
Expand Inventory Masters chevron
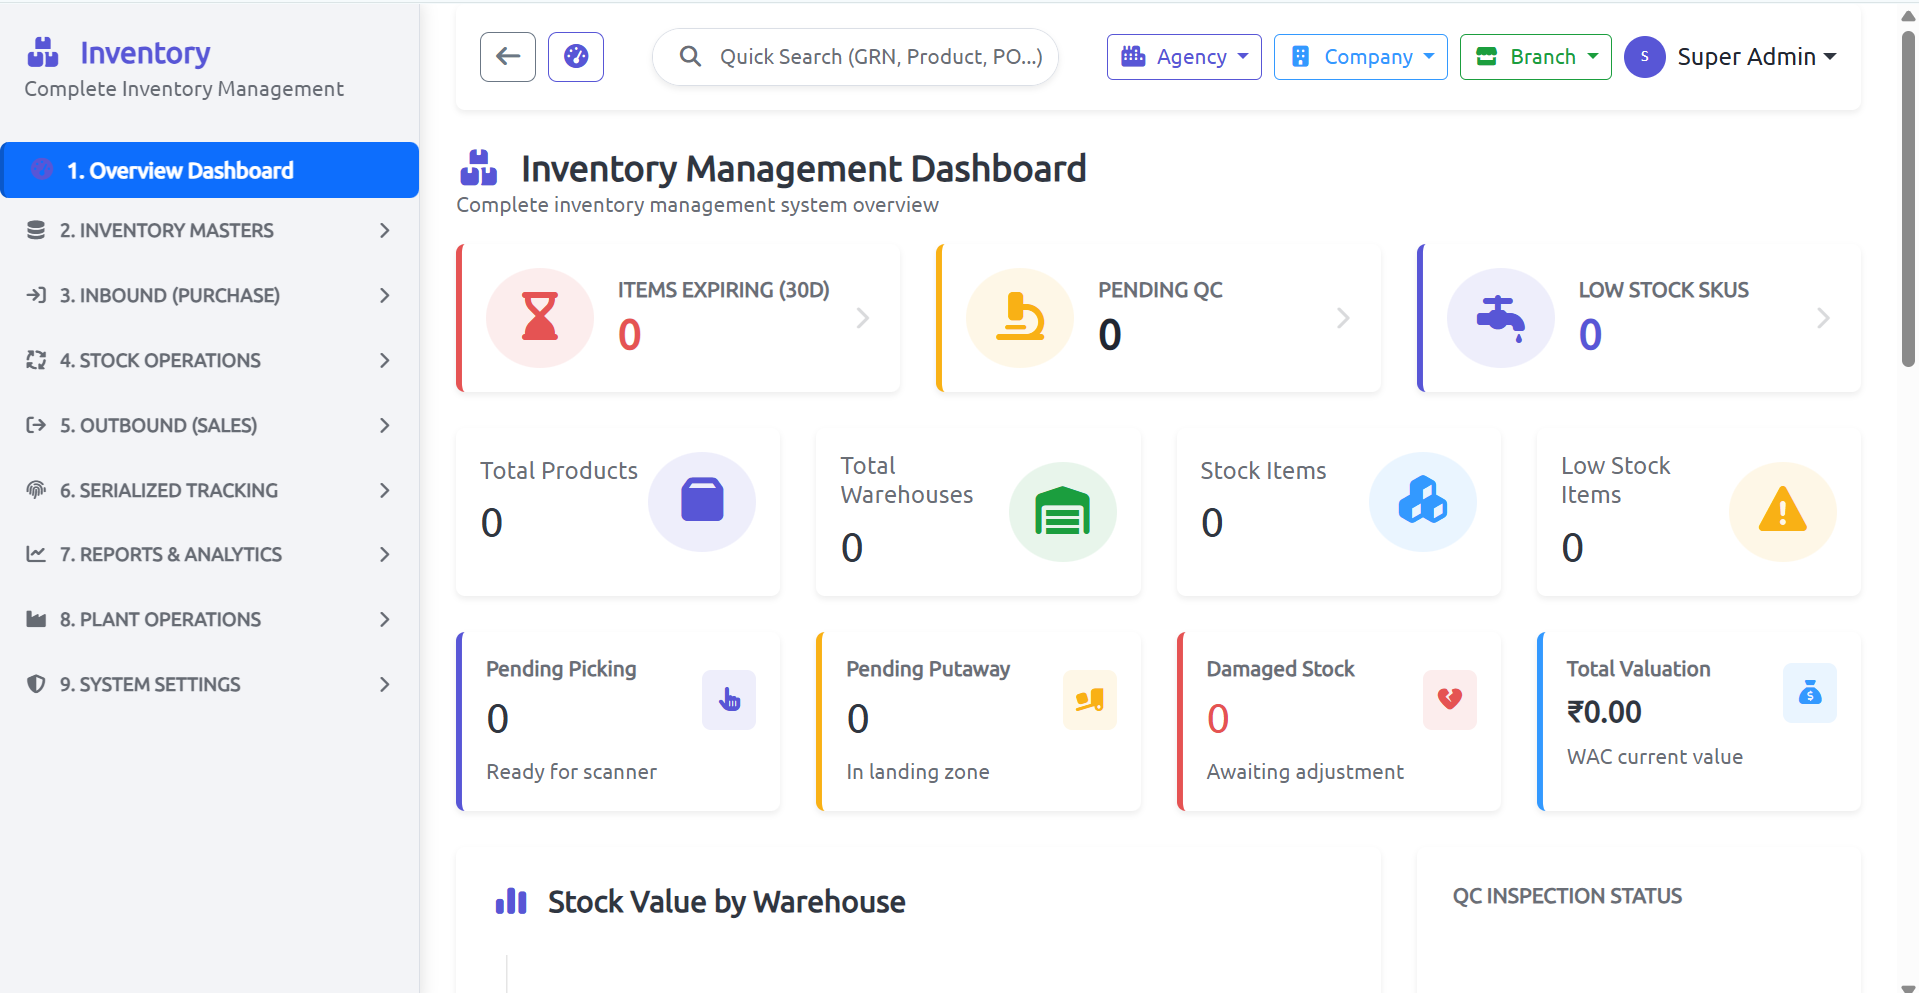(385, 230)
